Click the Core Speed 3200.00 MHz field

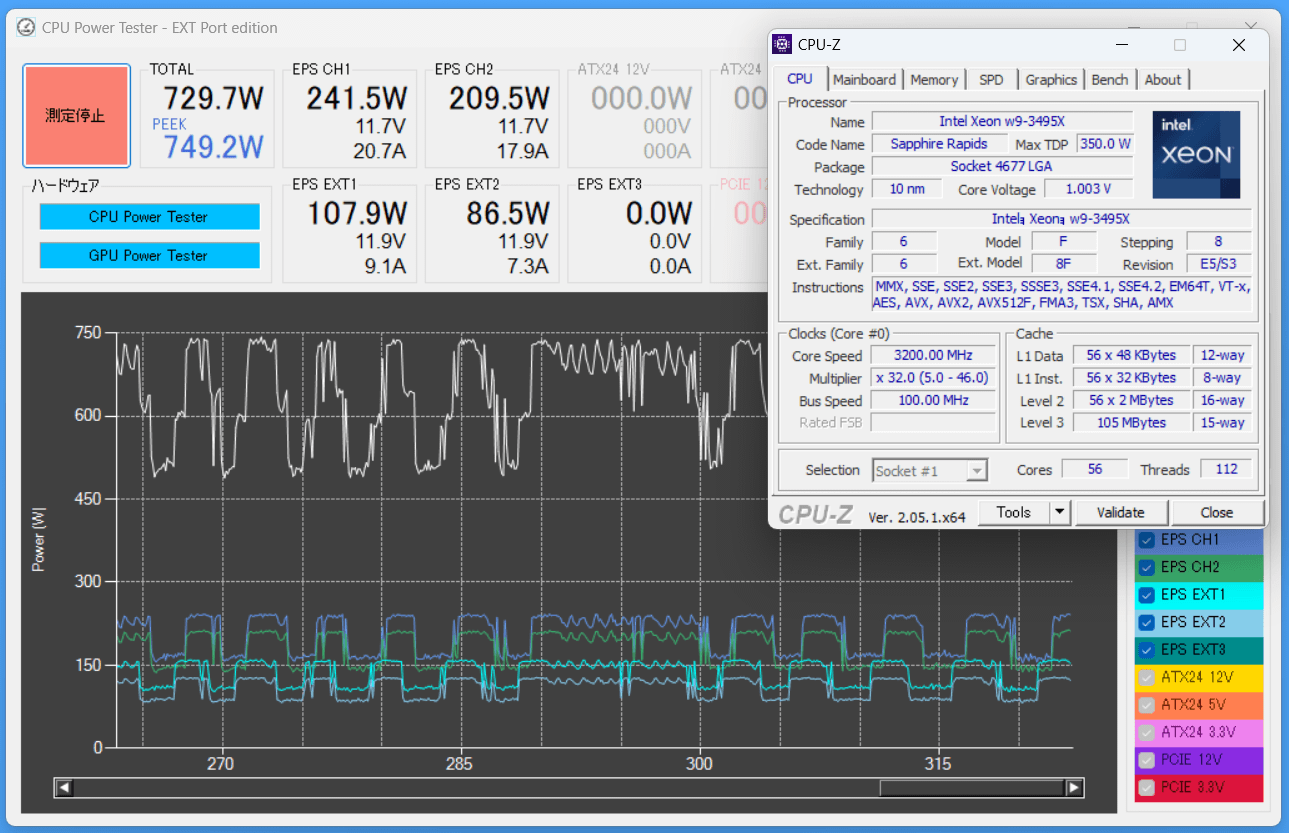click(x=934, y=355)
